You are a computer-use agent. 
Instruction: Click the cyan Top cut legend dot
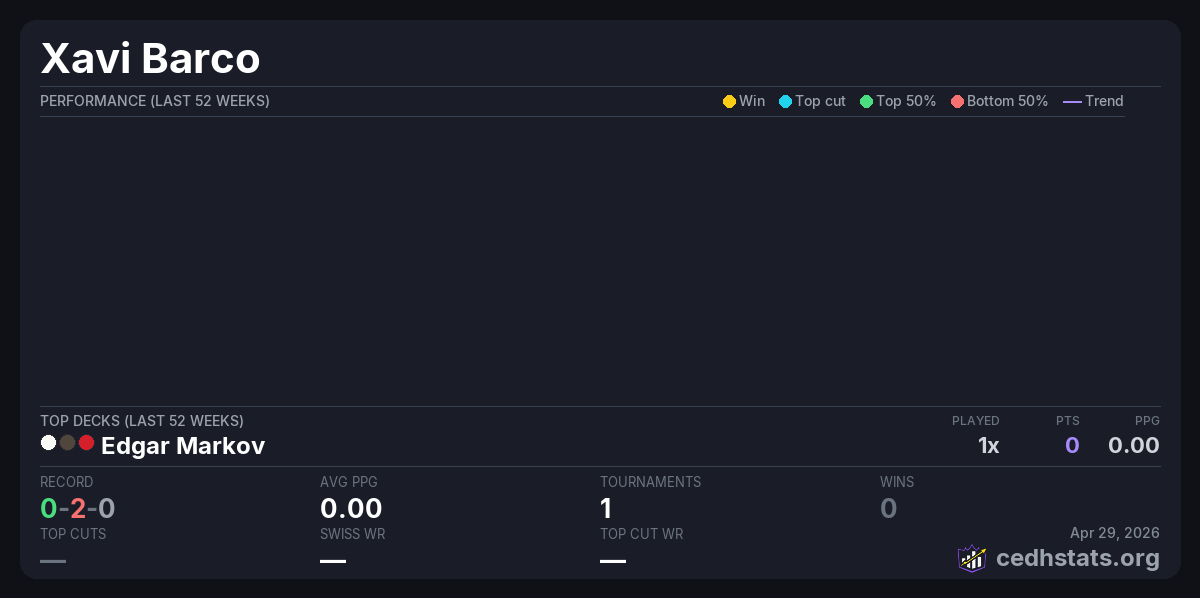[785, 101]
